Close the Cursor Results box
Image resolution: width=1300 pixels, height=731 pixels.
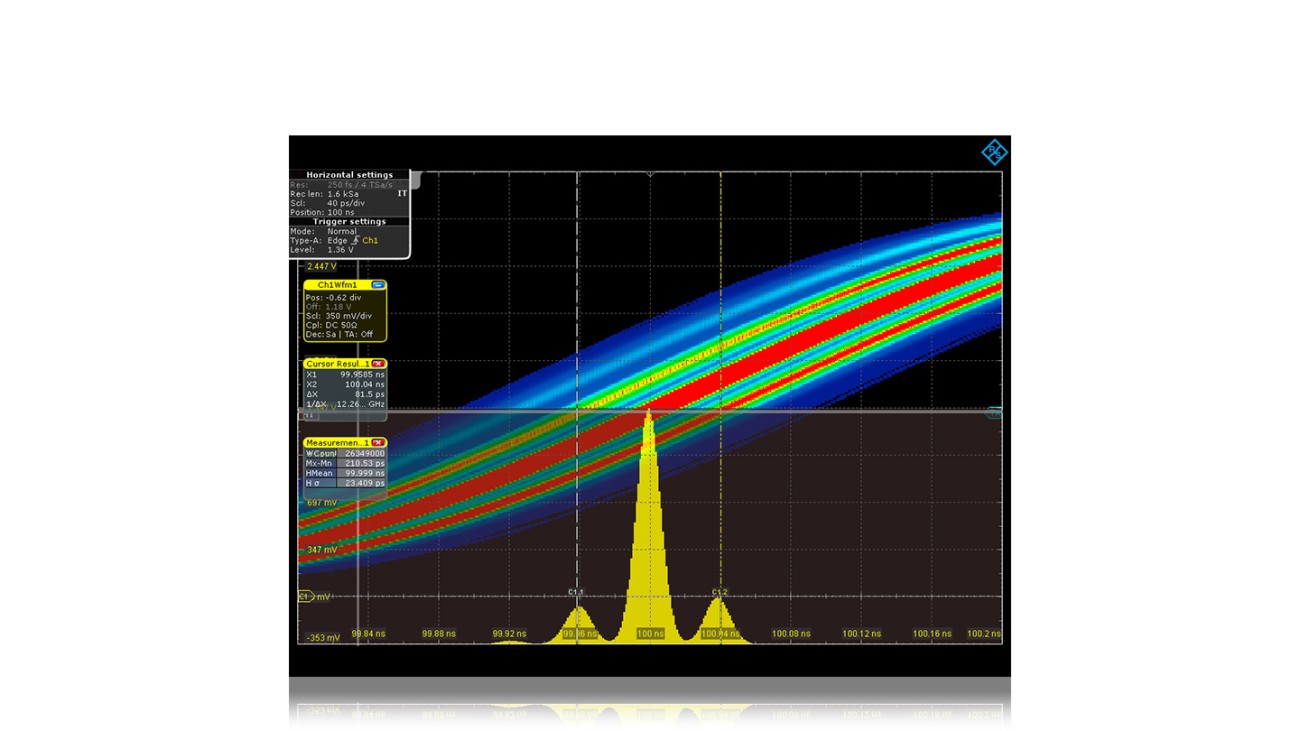point(378,364)
